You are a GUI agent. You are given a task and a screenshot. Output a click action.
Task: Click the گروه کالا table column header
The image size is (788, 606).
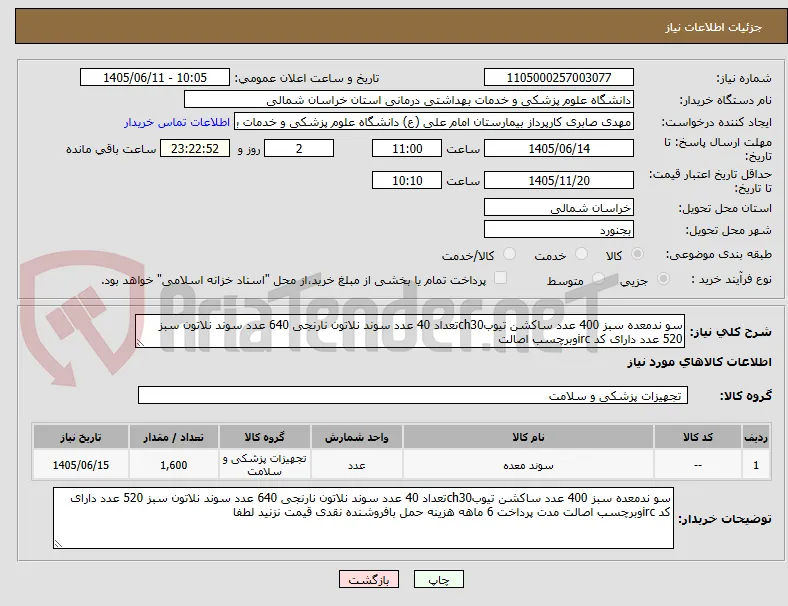pyautogui.click(x=265, y=437)
